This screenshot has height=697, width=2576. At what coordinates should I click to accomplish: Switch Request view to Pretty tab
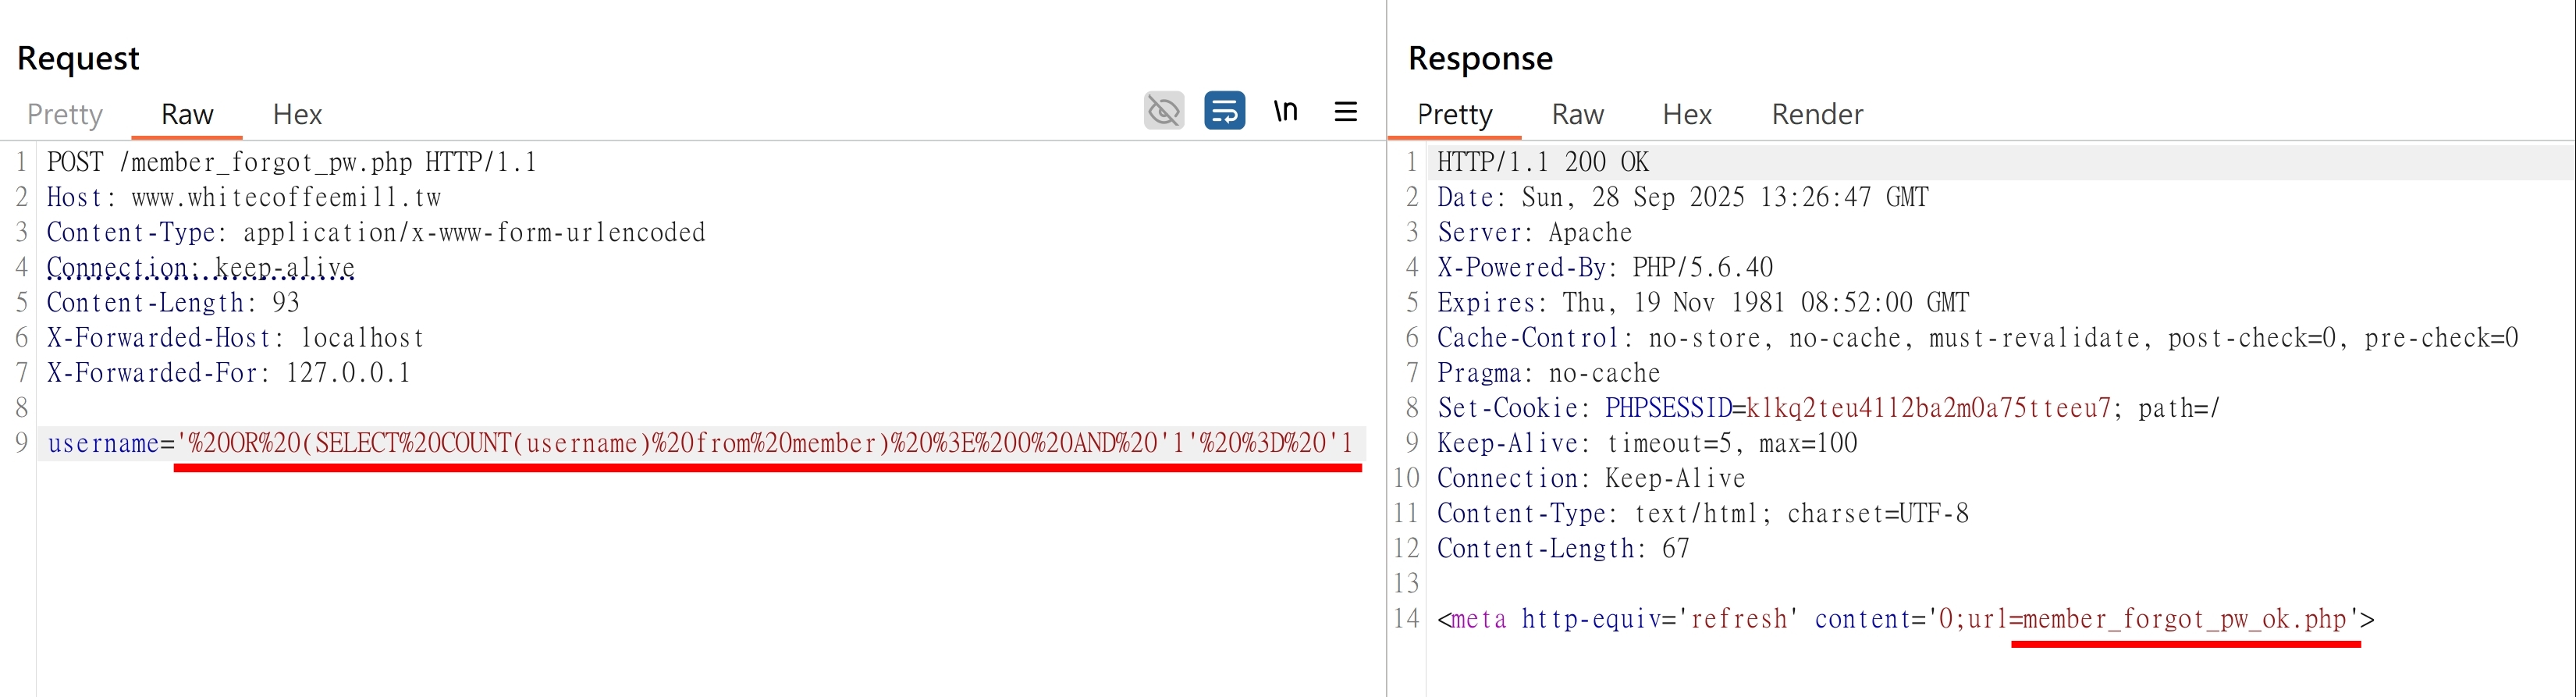[65, 114]
